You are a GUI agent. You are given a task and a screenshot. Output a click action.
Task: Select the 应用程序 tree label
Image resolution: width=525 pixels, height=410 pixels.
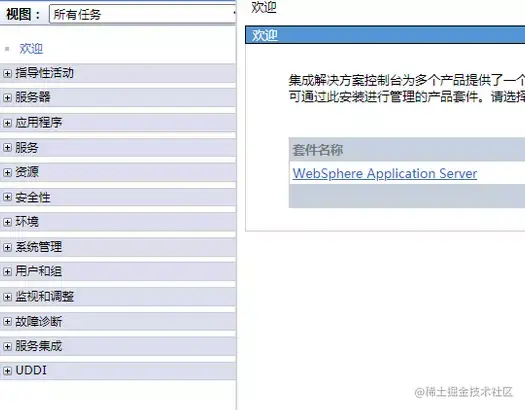tap(39, 122)
